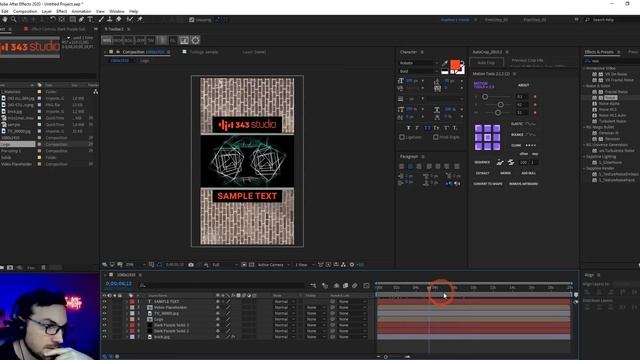Click the center anchor point square in Motion Tools
The image size is (640, 360).
tap(487, 138)
